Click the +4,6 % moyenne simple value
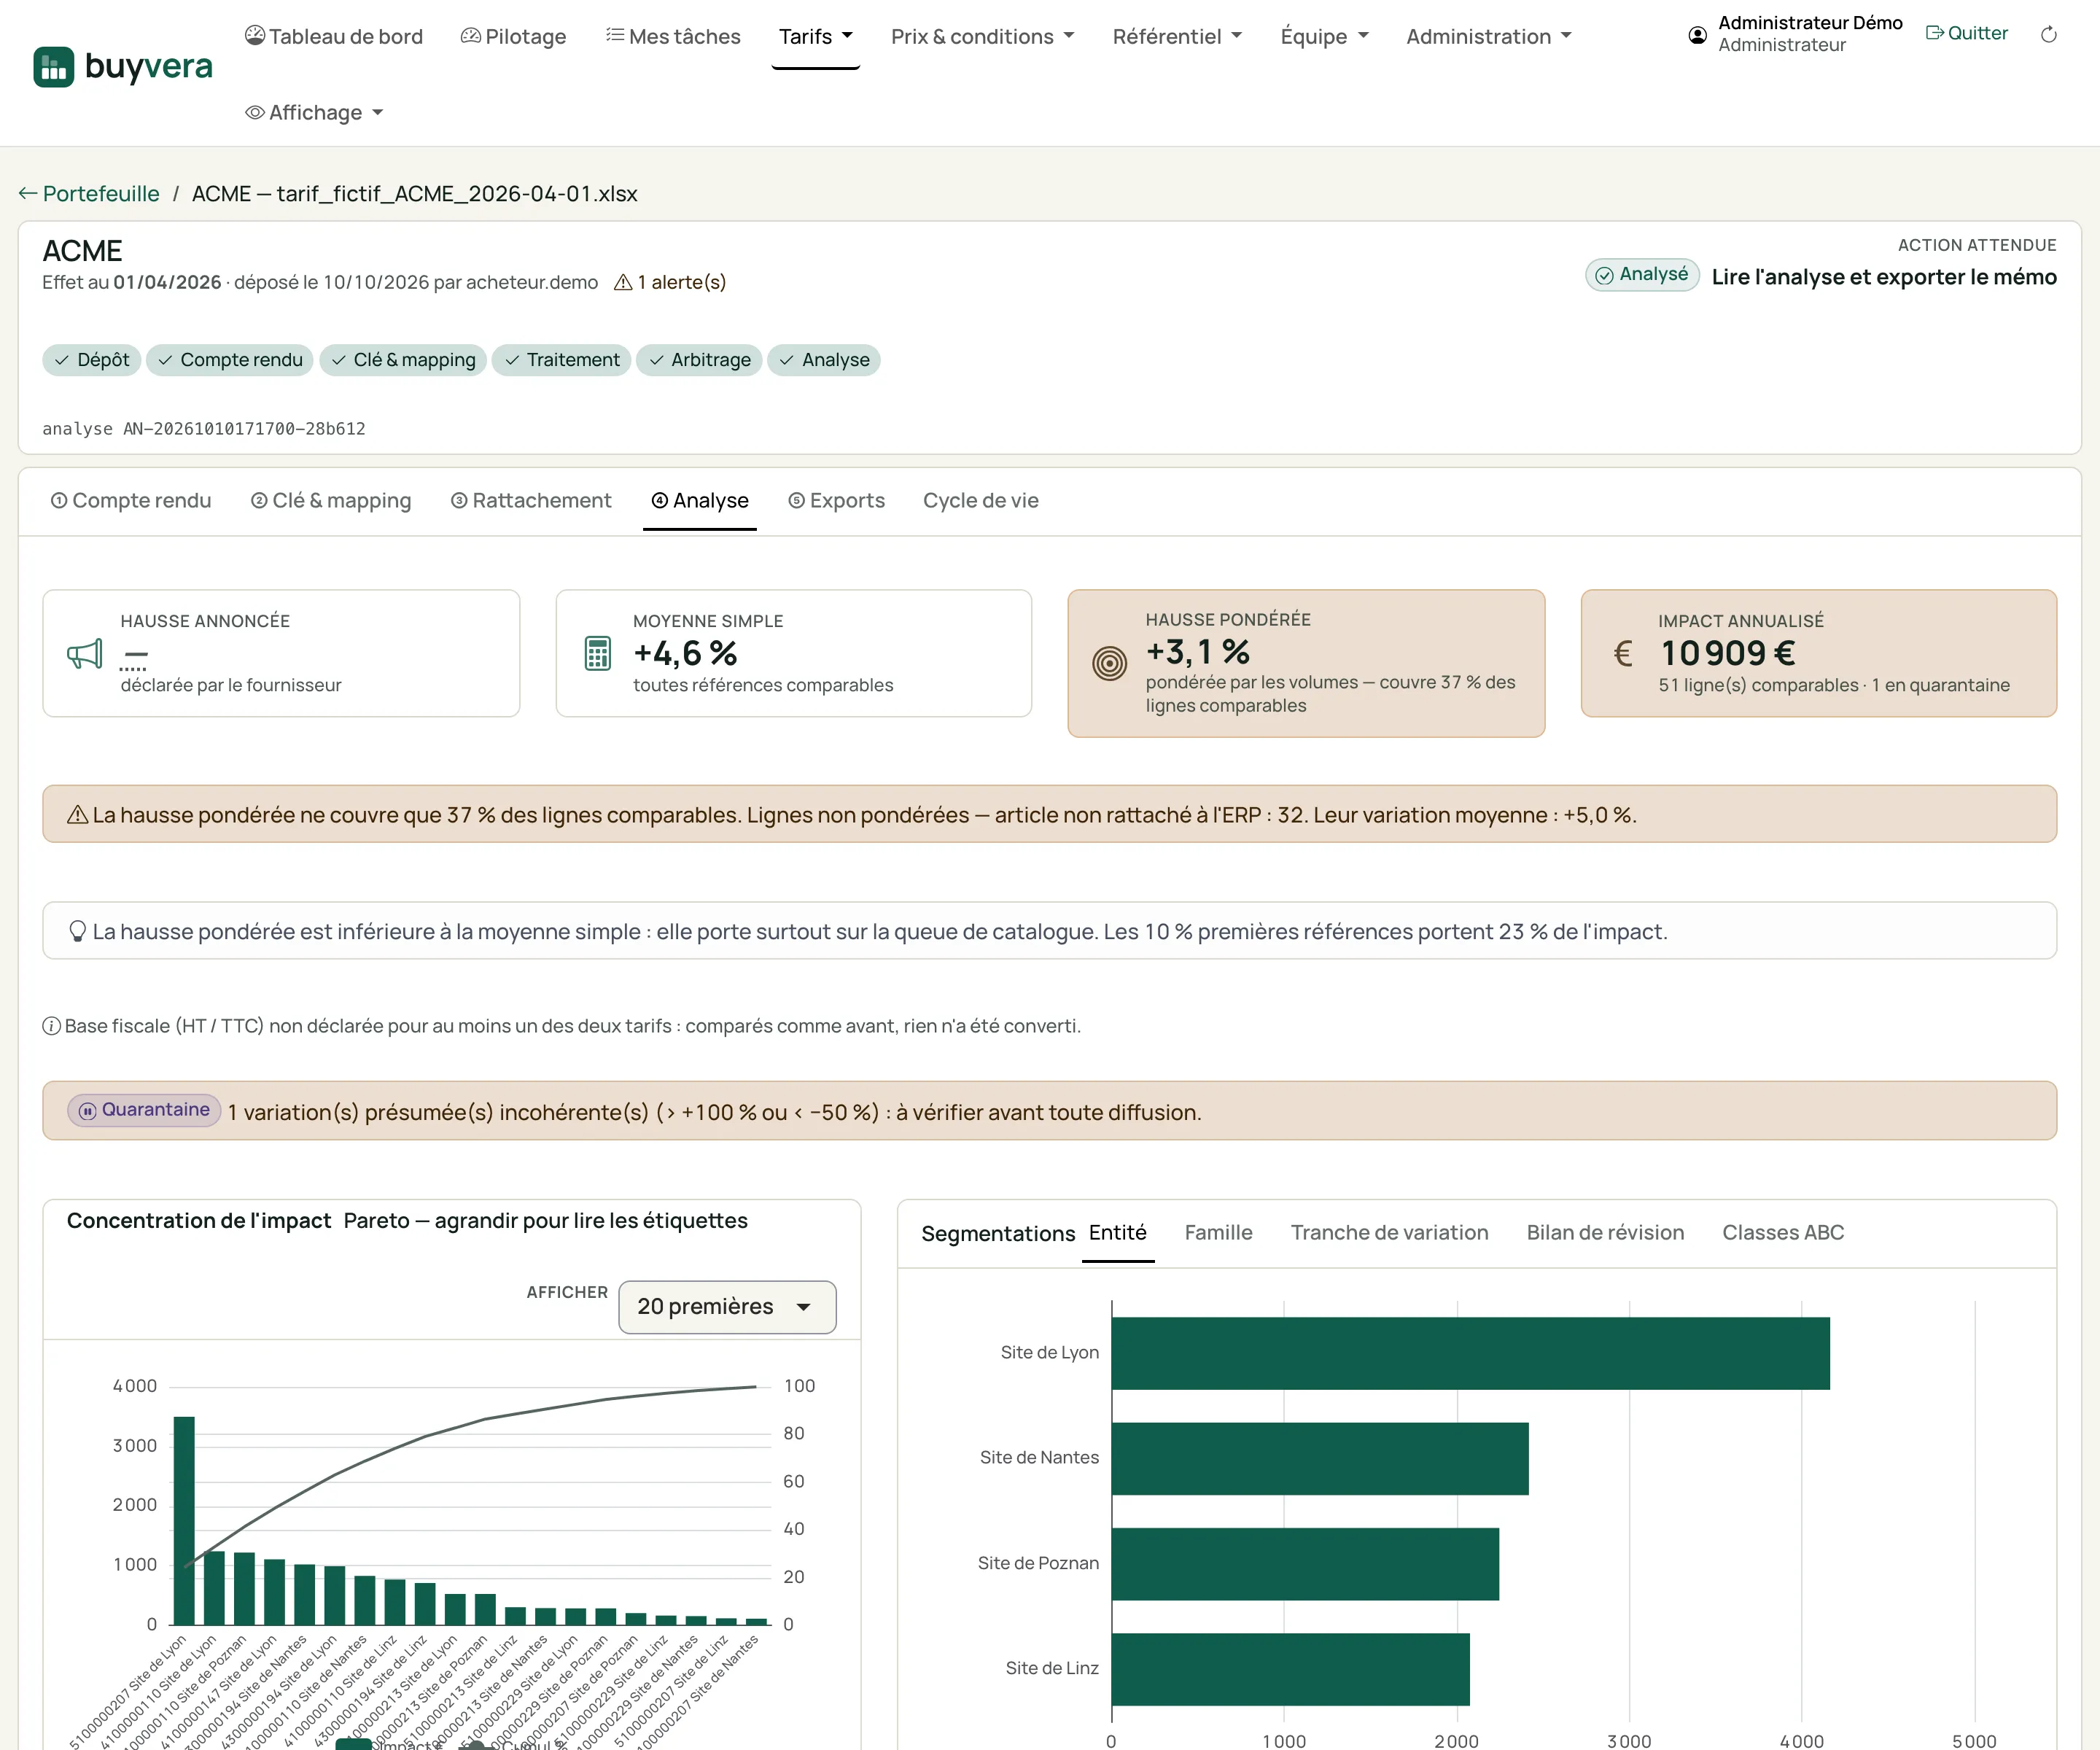The height and width of the screenshot is (1750, 2100). click(685, 653)
